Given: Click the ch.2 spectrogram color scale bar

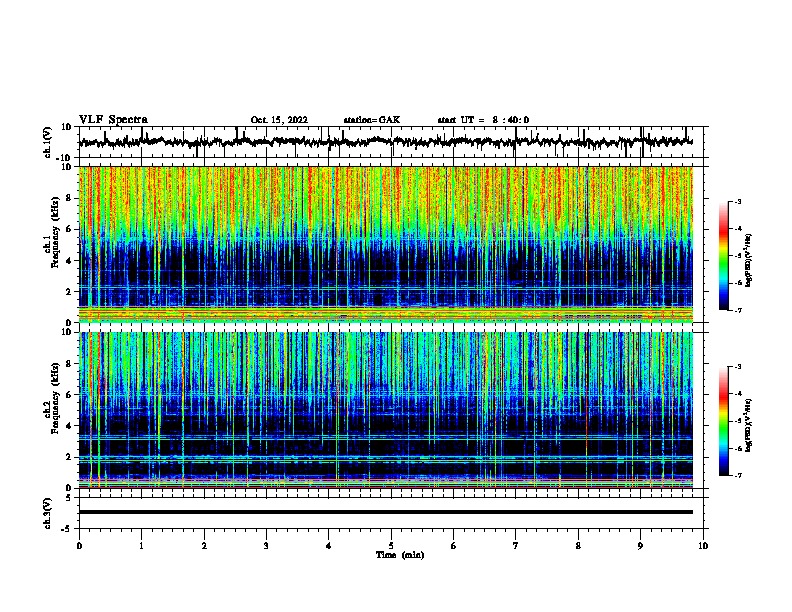Looking at the screenshot, I should point(723,421).
